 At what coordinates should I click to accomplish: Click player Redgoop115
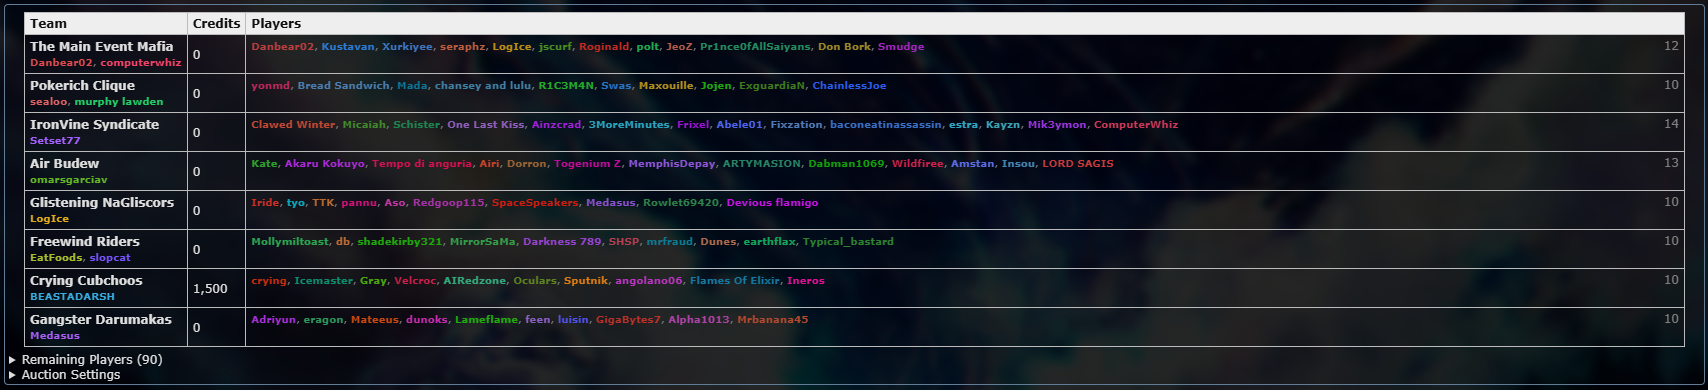pyautogui.click(x=449, y=203)
